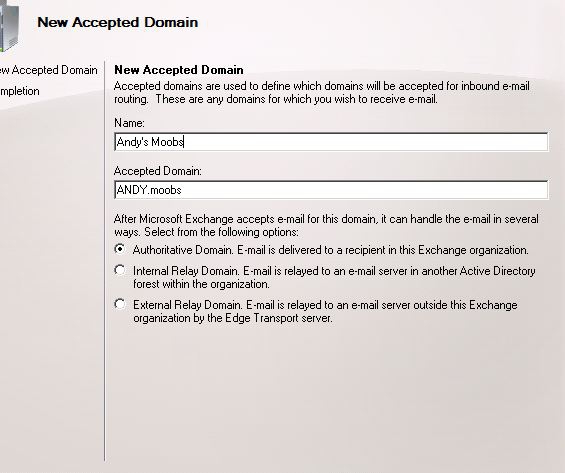Click the Accepted Domain: field label

pyautogui.click(x=158, y=171)
